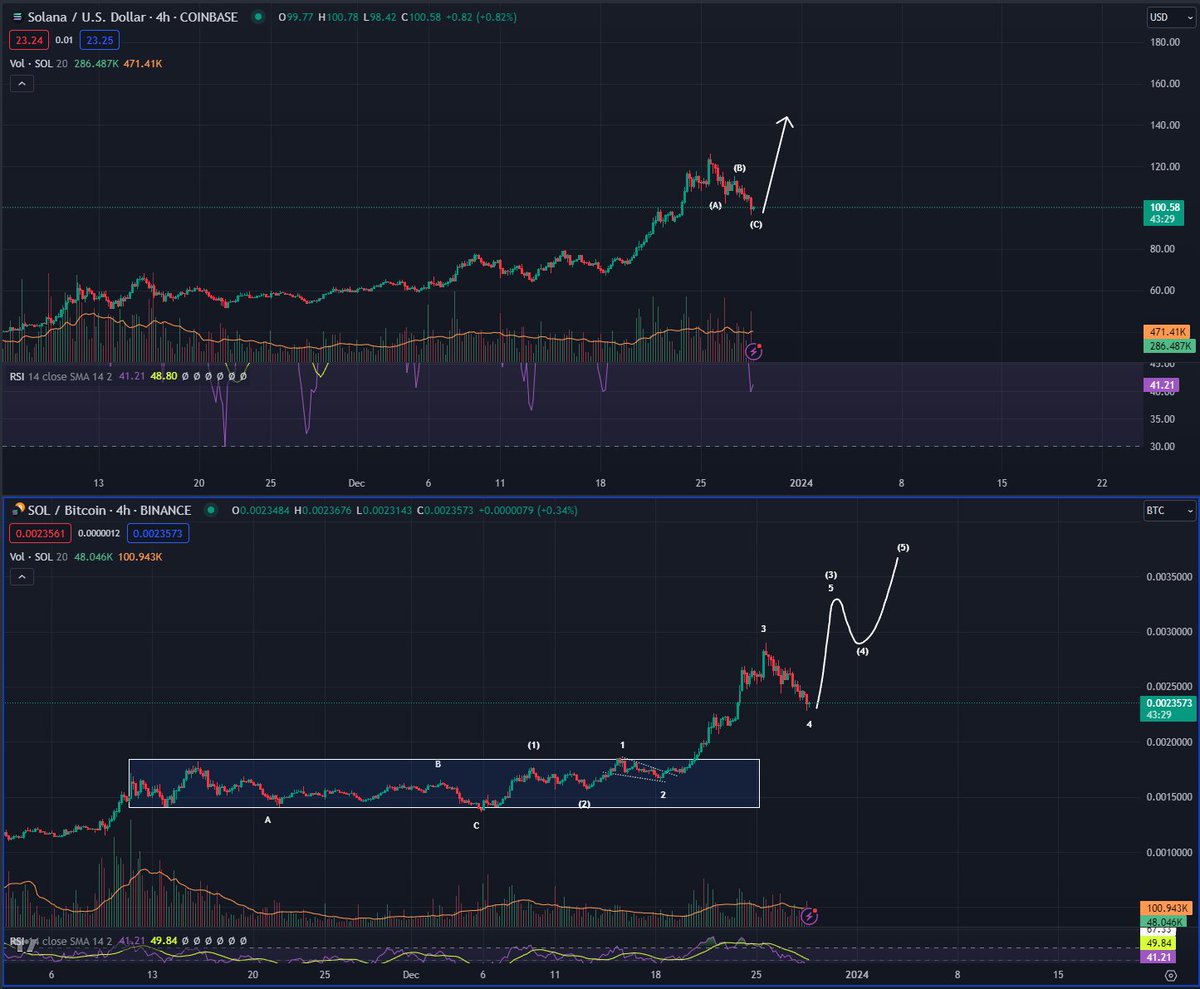Screen dimensions: 1200x989
Task: Click the Solana logo in the SOL/Bitcoin chart header
Action: (x=17, y=510)
